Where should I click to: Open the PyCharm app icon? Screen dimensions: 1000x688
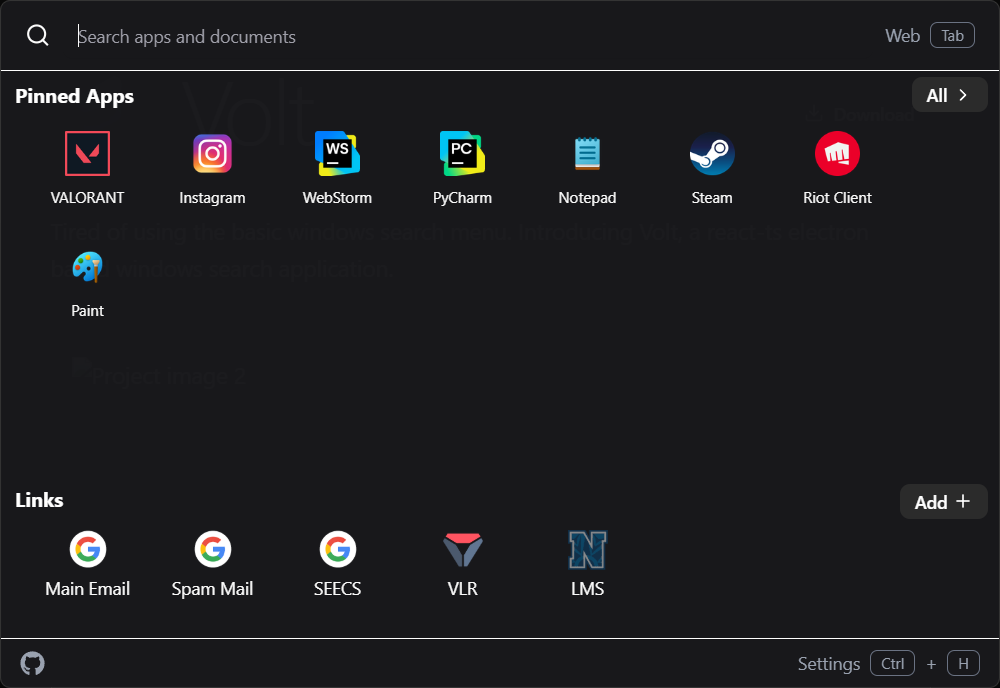[x=462, y=155]
